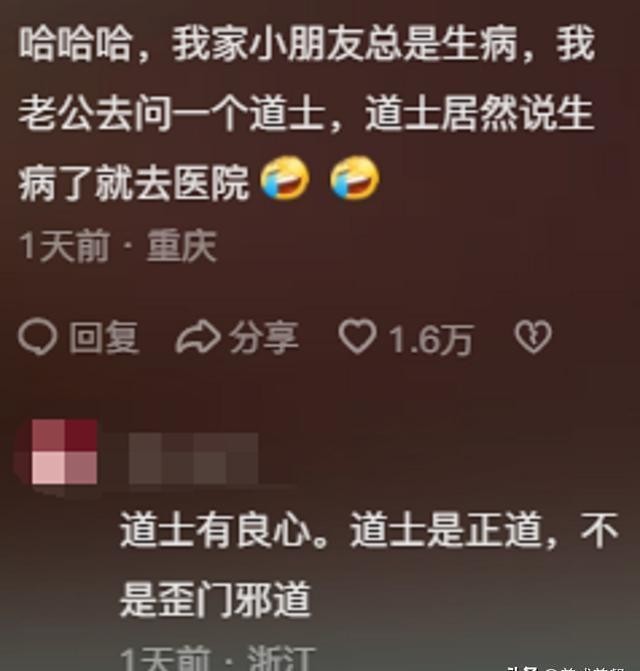Click the 头条 watermark at the bottom corner
Image resolution: width=640 pixels, height=671 pixels.
point(522,668)
